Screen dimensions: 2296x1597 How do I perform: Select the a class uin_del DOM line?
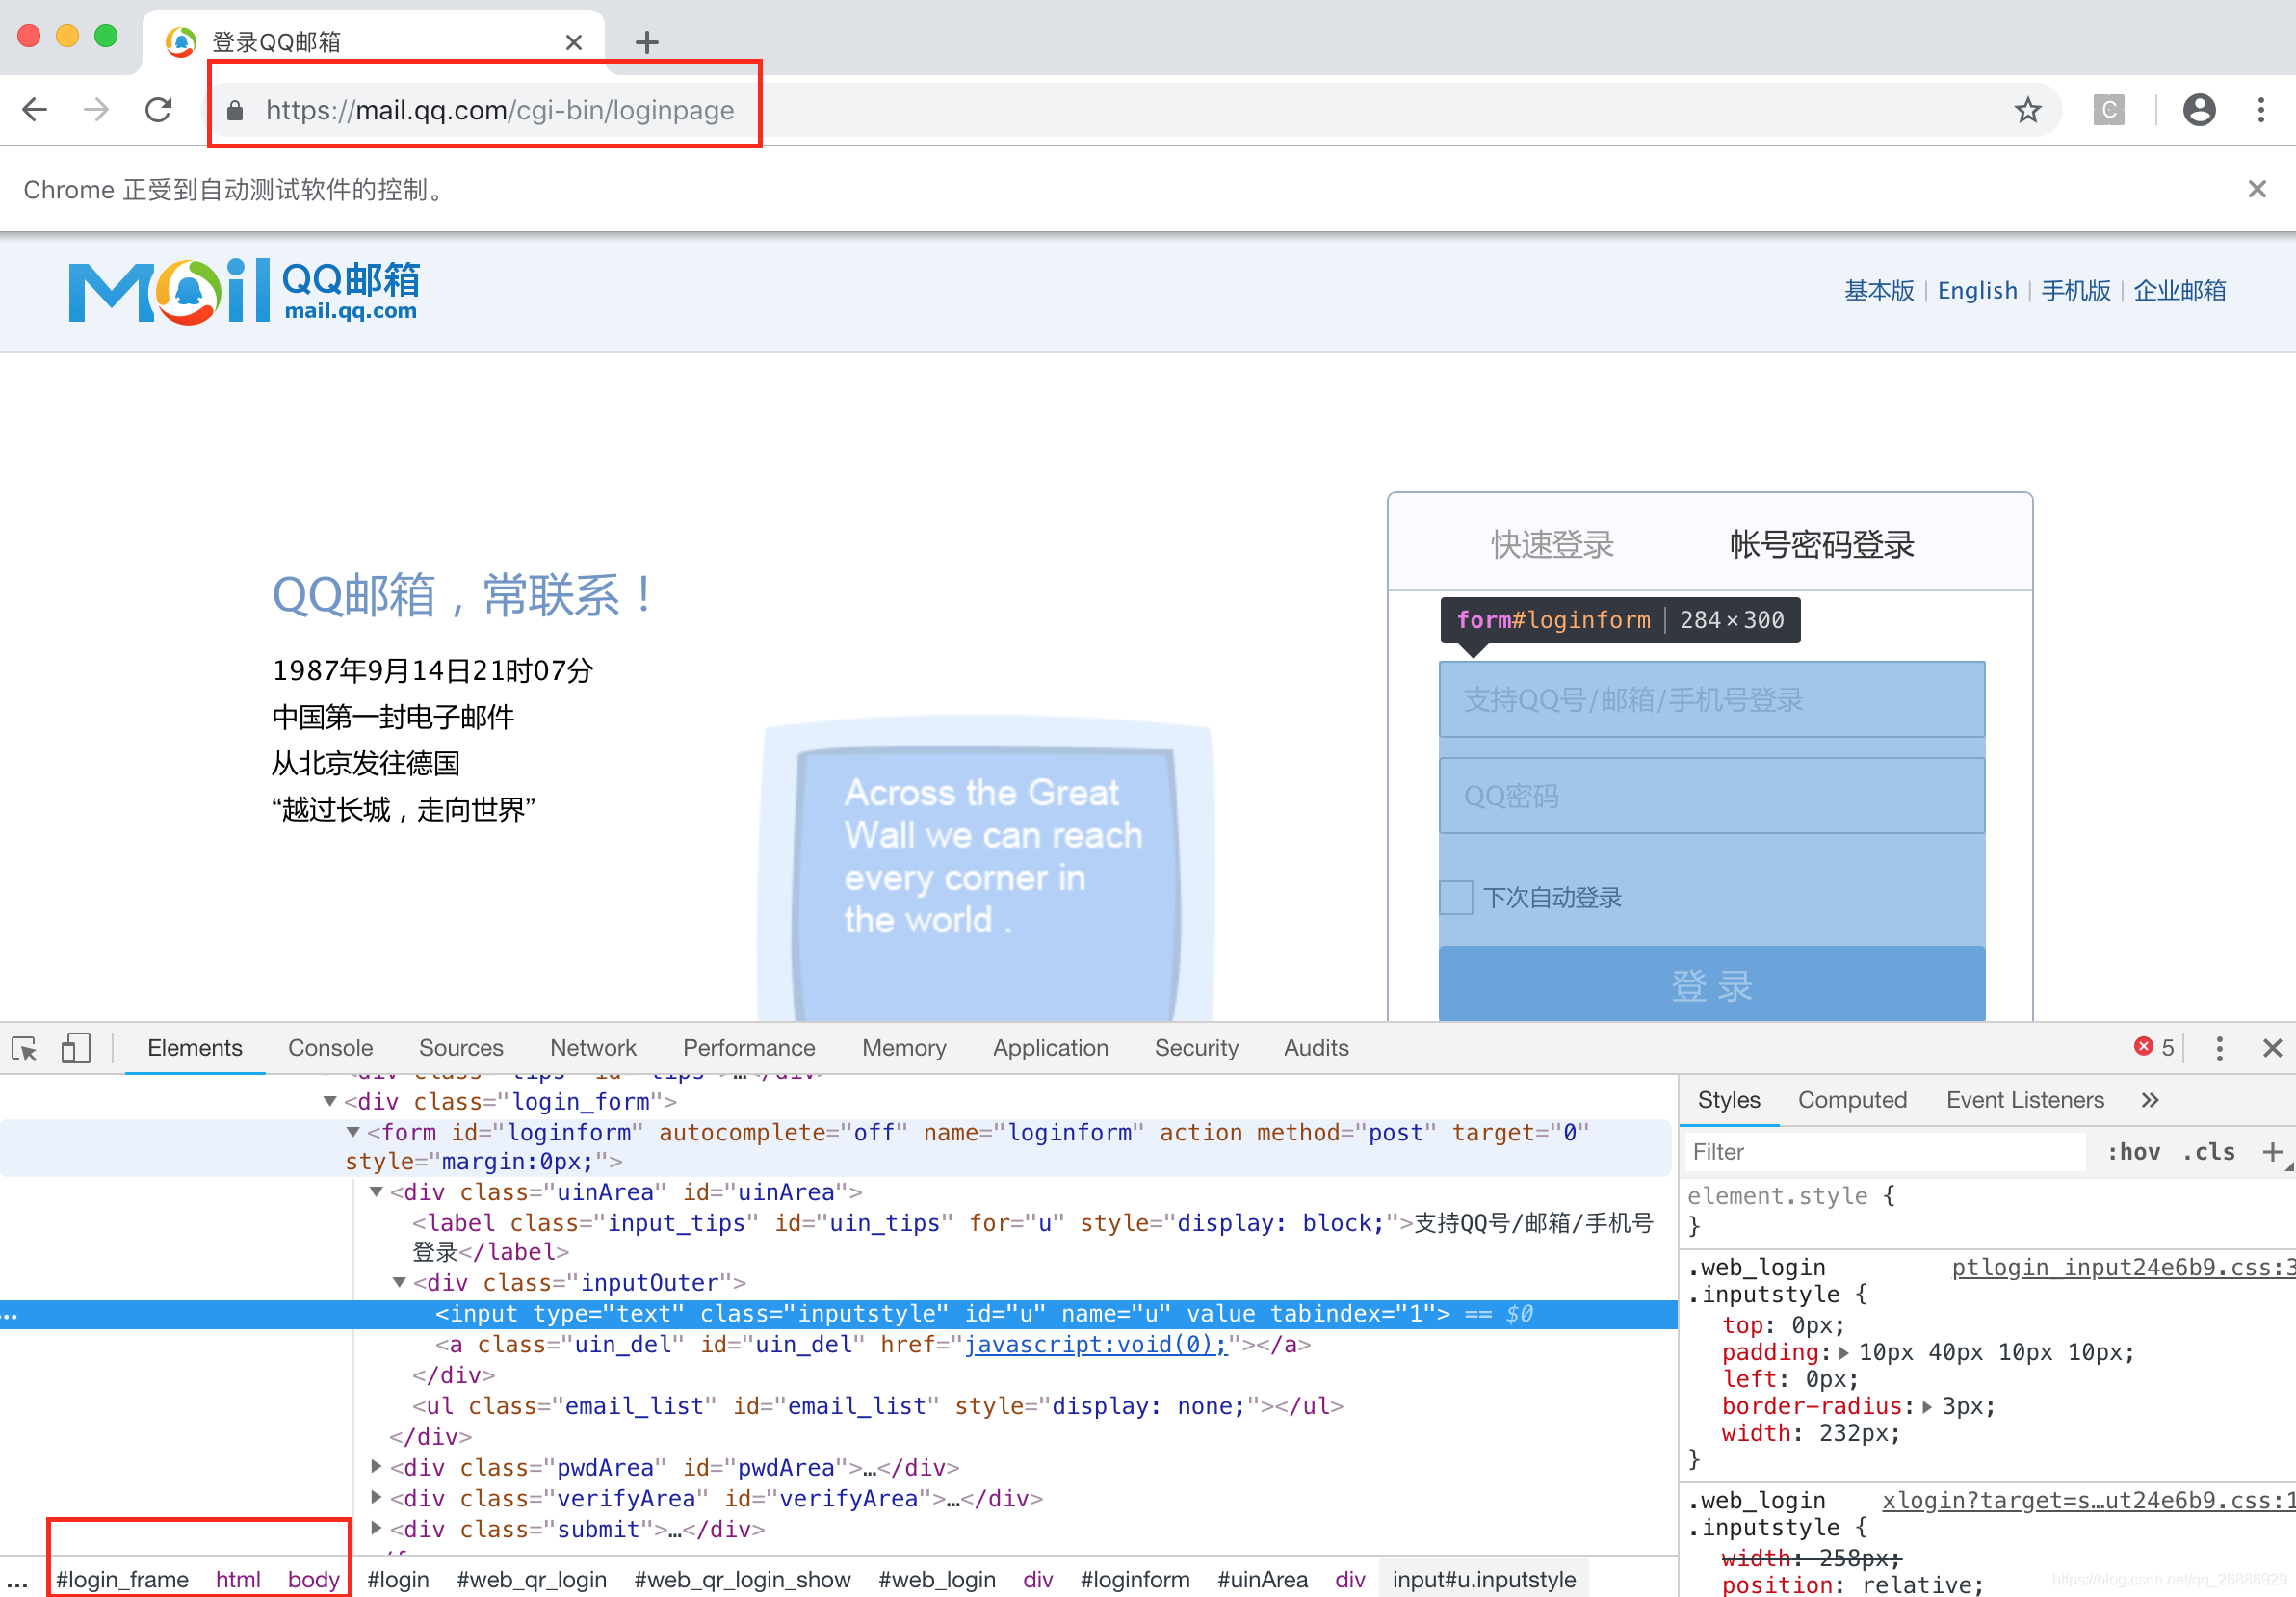coord(873,1344)
